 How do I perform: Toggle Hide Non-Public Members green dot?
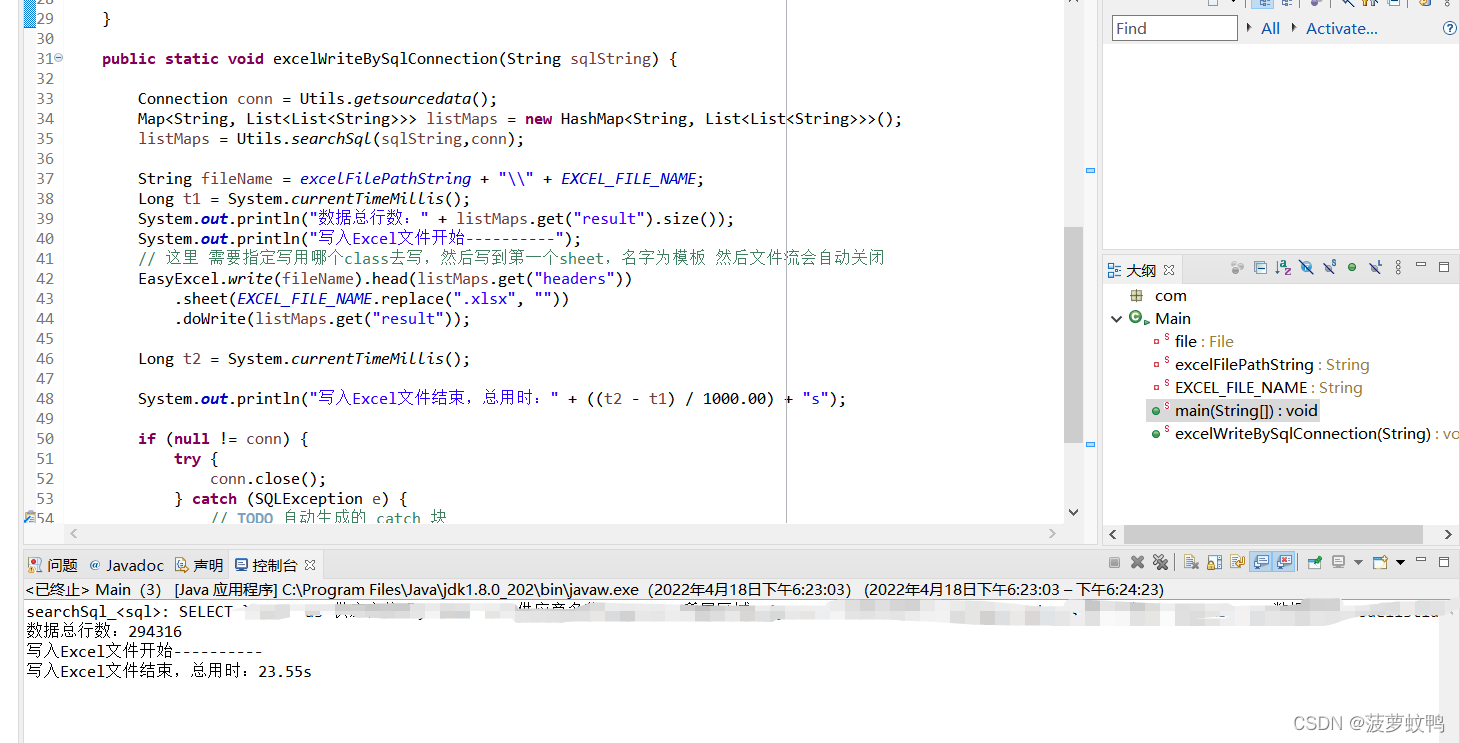coord(1352,267)
